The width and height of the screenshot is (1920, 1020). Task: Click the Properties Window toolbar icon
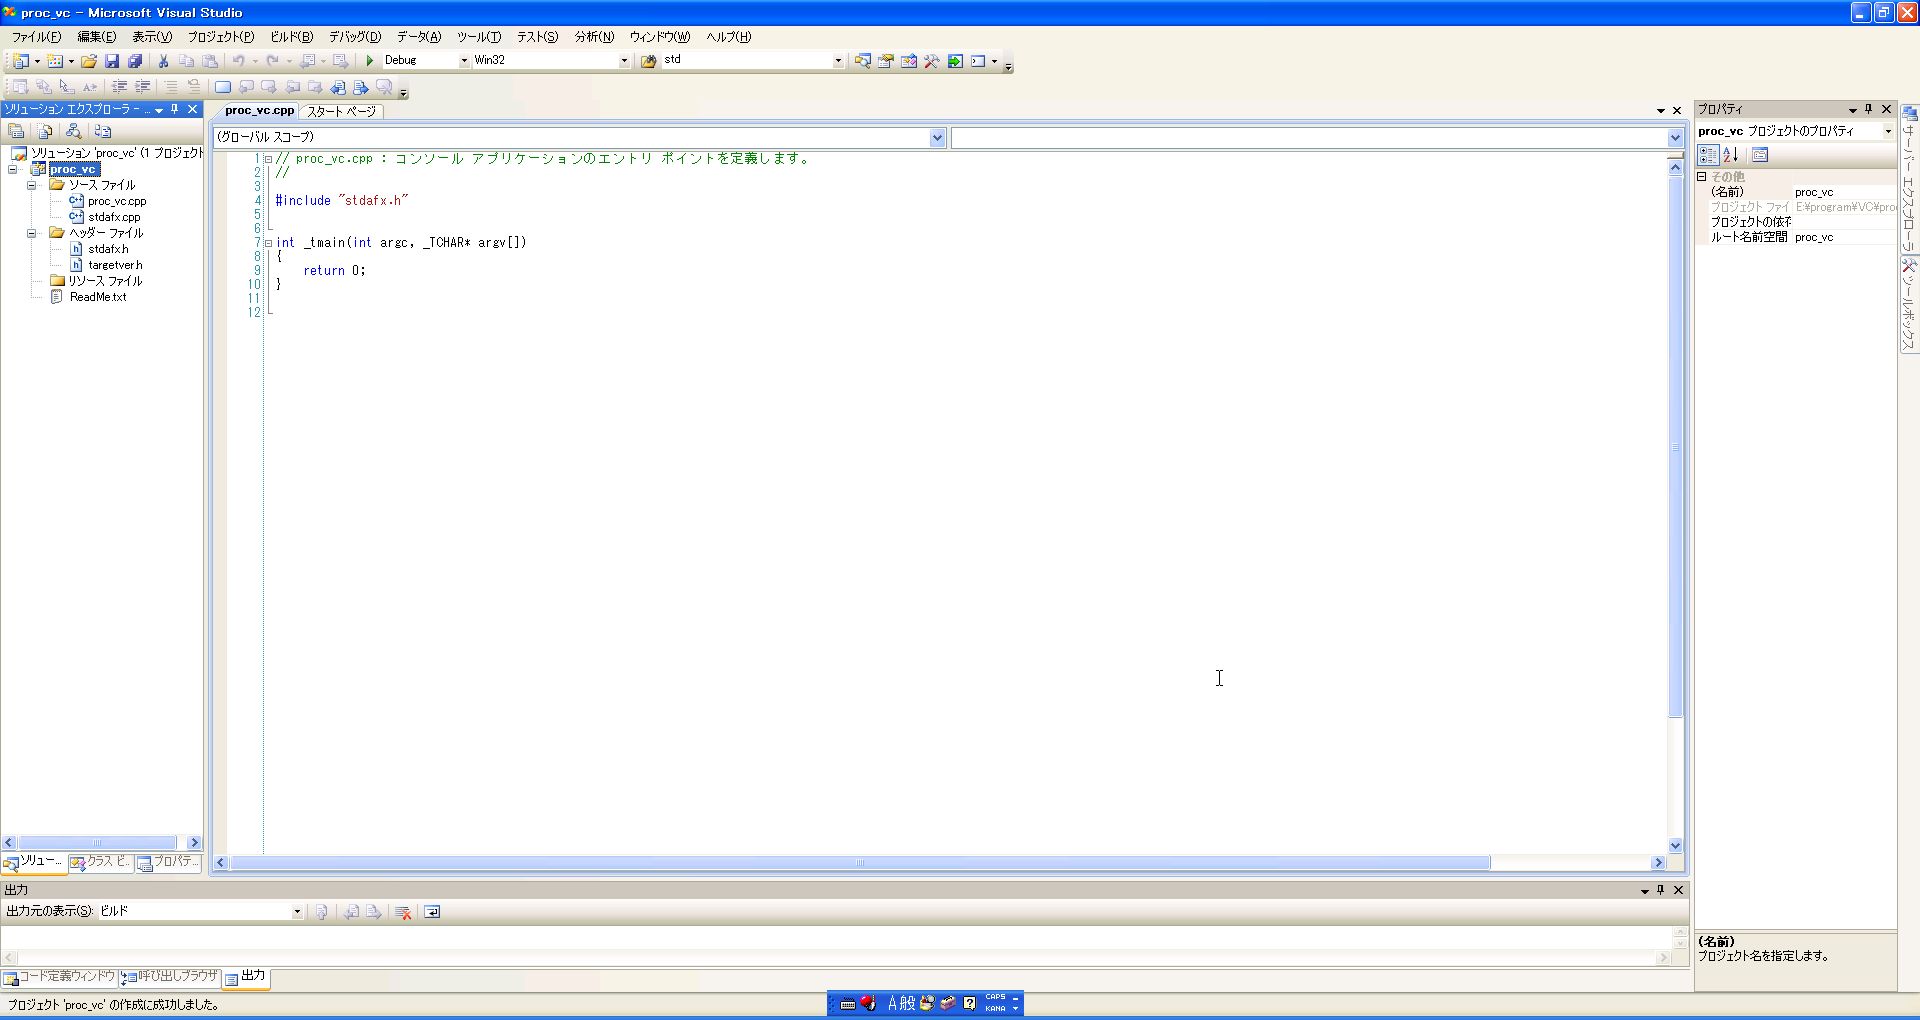(885, 61)
